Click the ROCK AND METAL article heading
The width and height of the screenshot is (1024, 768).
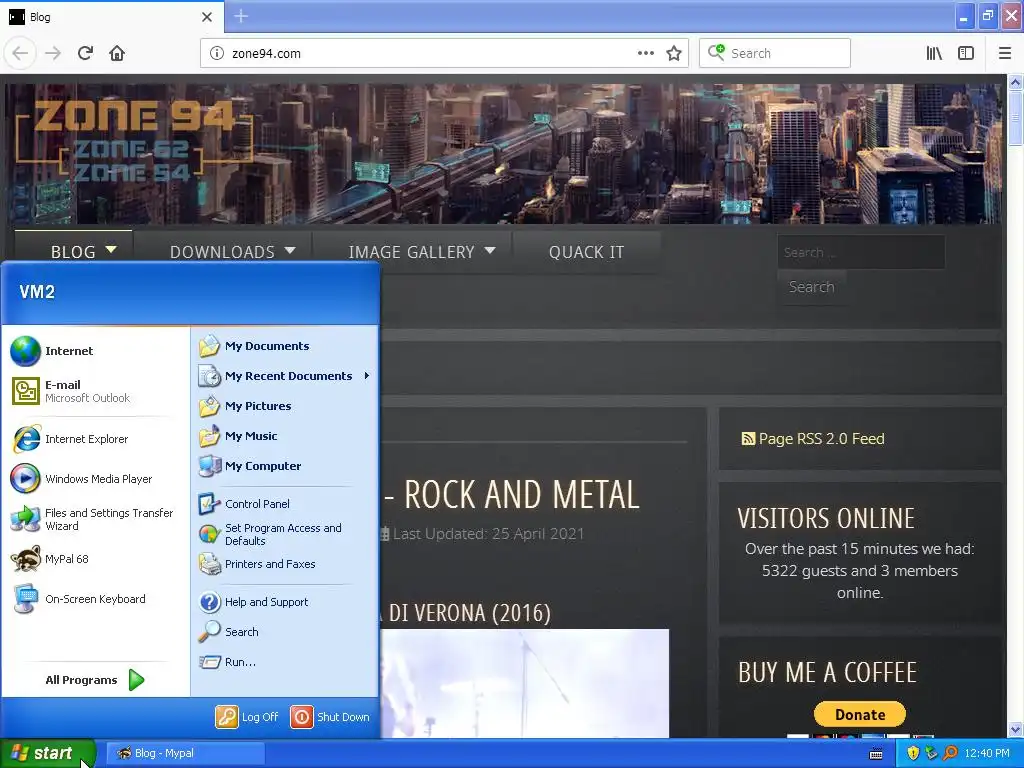(511, 494)
